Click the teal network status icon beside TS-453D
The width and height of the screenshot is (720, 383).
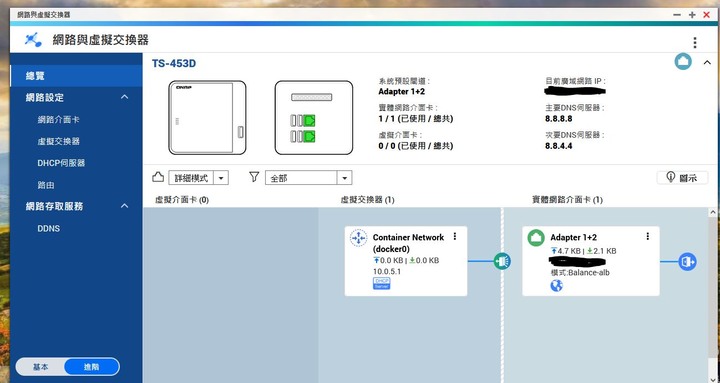683,62
